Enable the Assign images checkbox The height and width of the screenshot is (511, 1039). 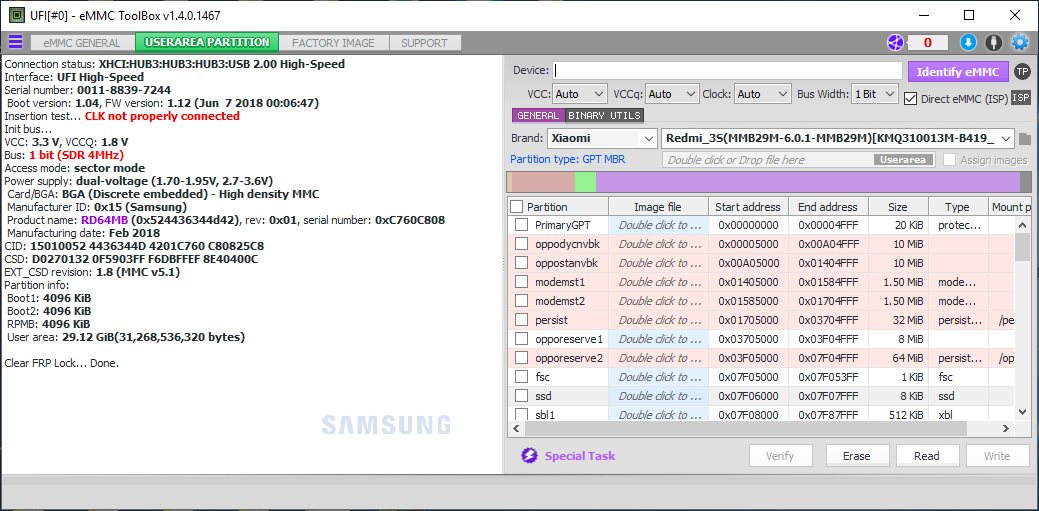pos(950,160)
